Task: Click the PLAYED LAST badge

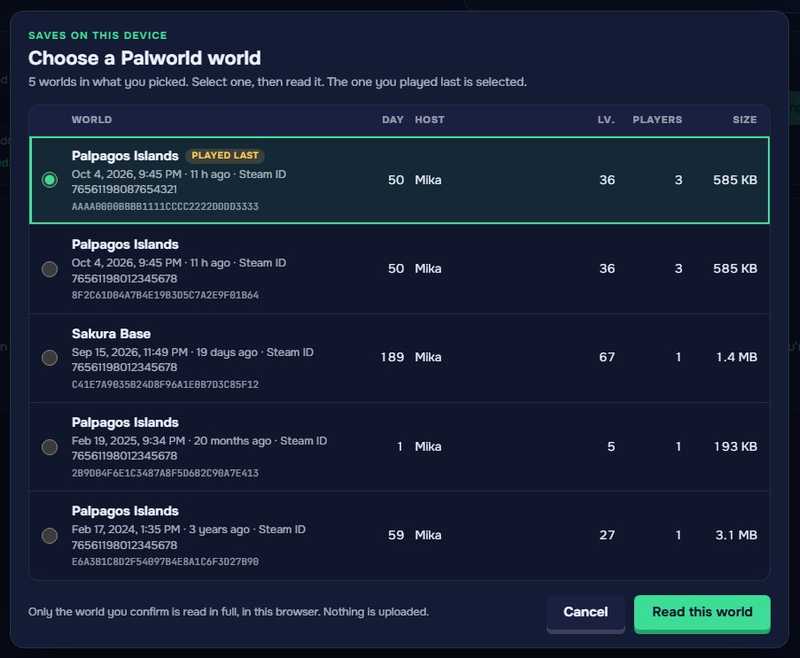Action: click(225, 155)
